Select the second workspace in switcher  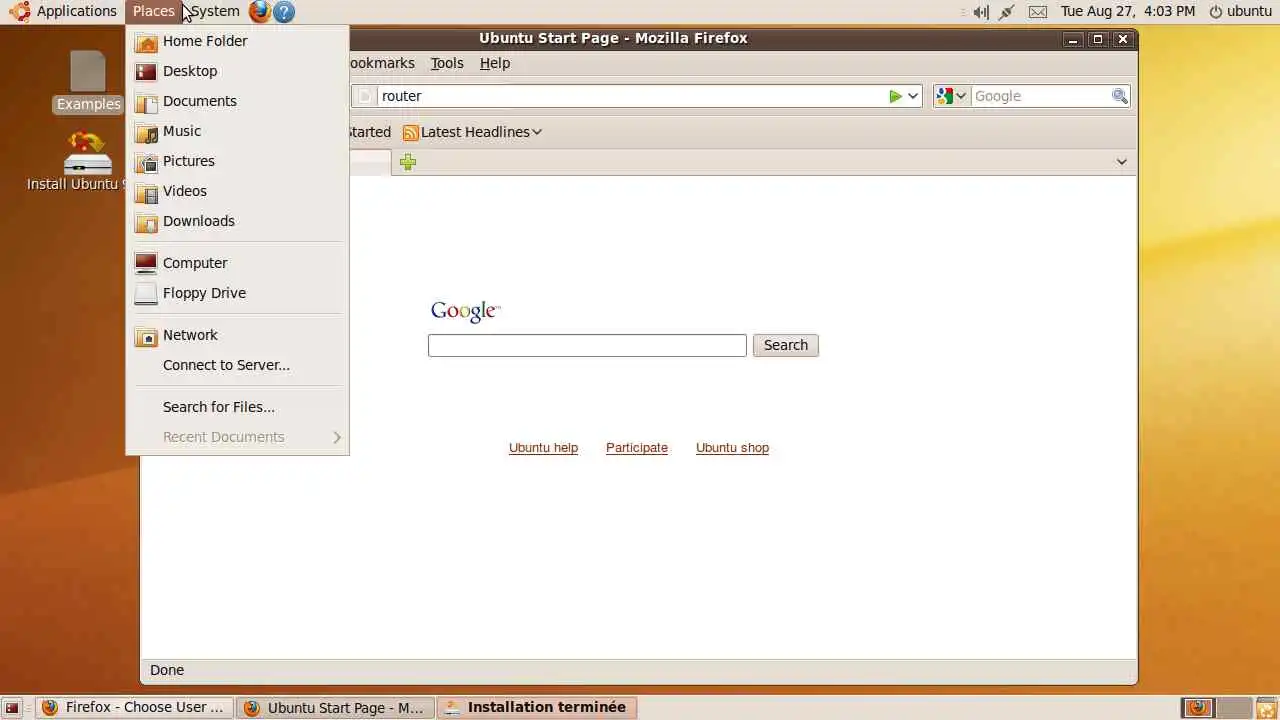[x=1232, y=708]
